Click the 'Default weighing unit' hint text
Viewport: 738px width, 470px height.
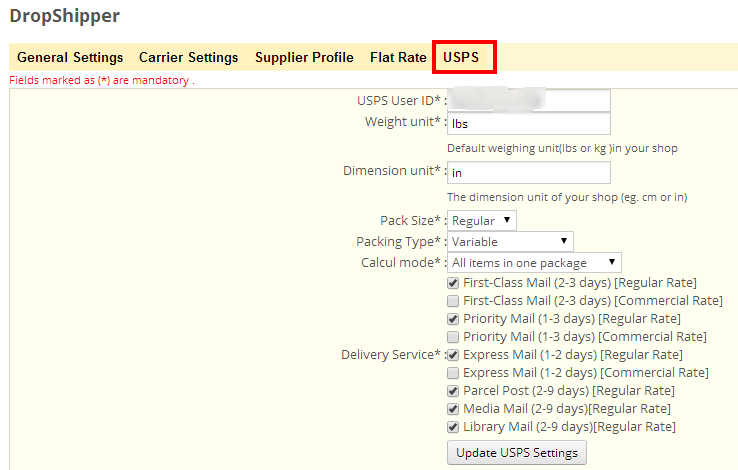[562, 148]
